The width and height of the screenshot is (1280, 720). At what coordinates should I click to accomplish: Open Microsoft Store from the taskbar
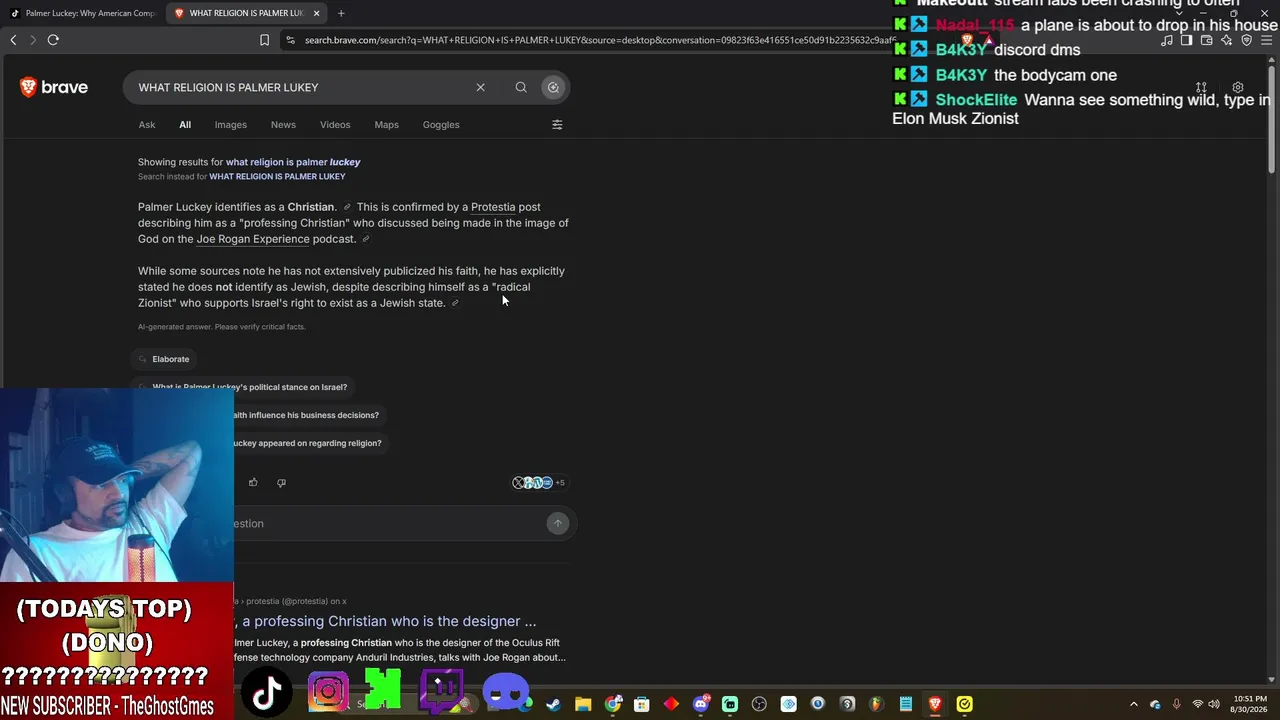pyautogui.click(x=642, y=704)
